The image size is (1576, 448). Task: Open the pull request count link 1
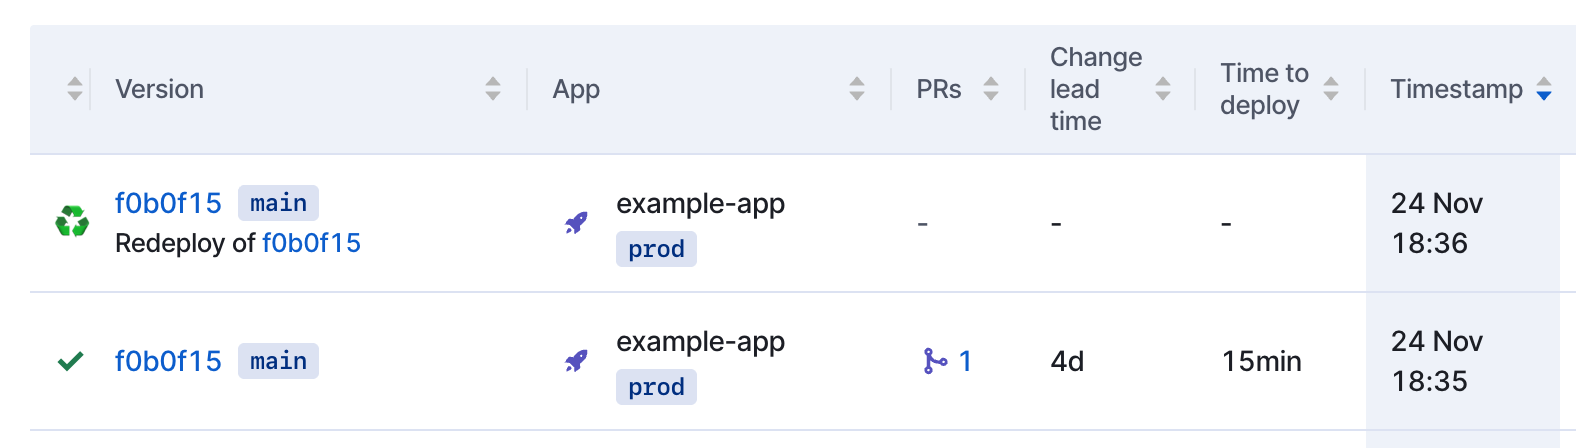coord(965,361)
